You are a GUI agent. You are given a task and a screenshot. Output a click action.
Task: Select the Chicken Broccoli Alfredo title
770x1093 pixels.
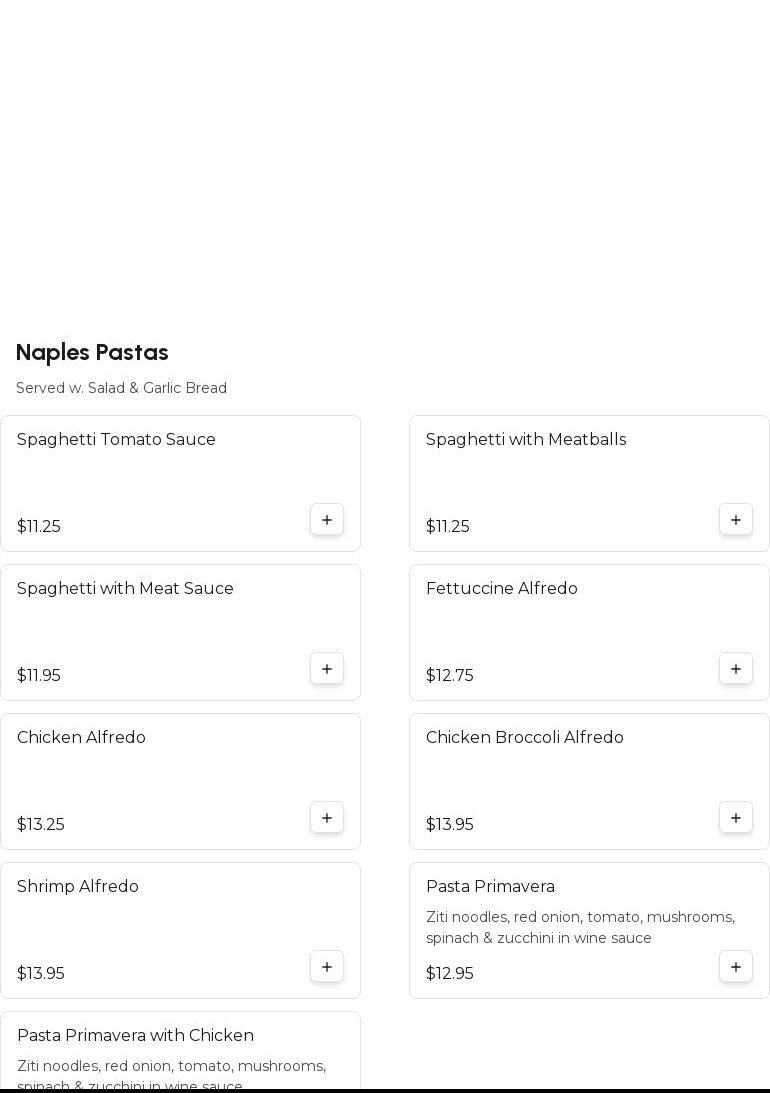point(525,738)
